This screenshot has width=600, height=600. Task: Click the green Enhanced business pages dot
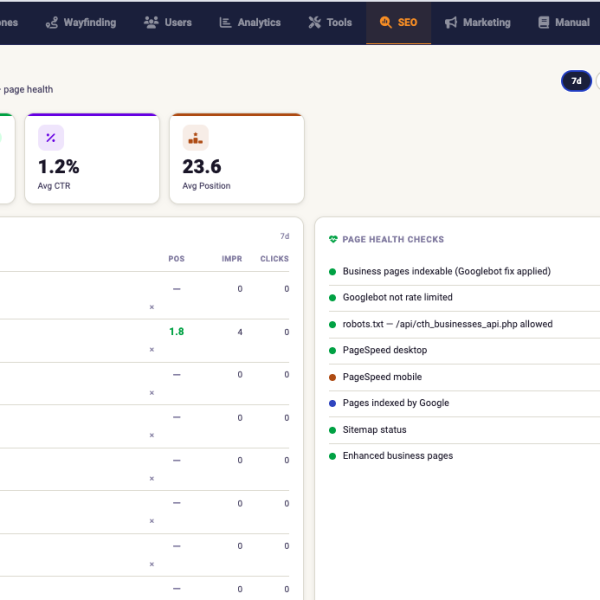tap(333, 457)
